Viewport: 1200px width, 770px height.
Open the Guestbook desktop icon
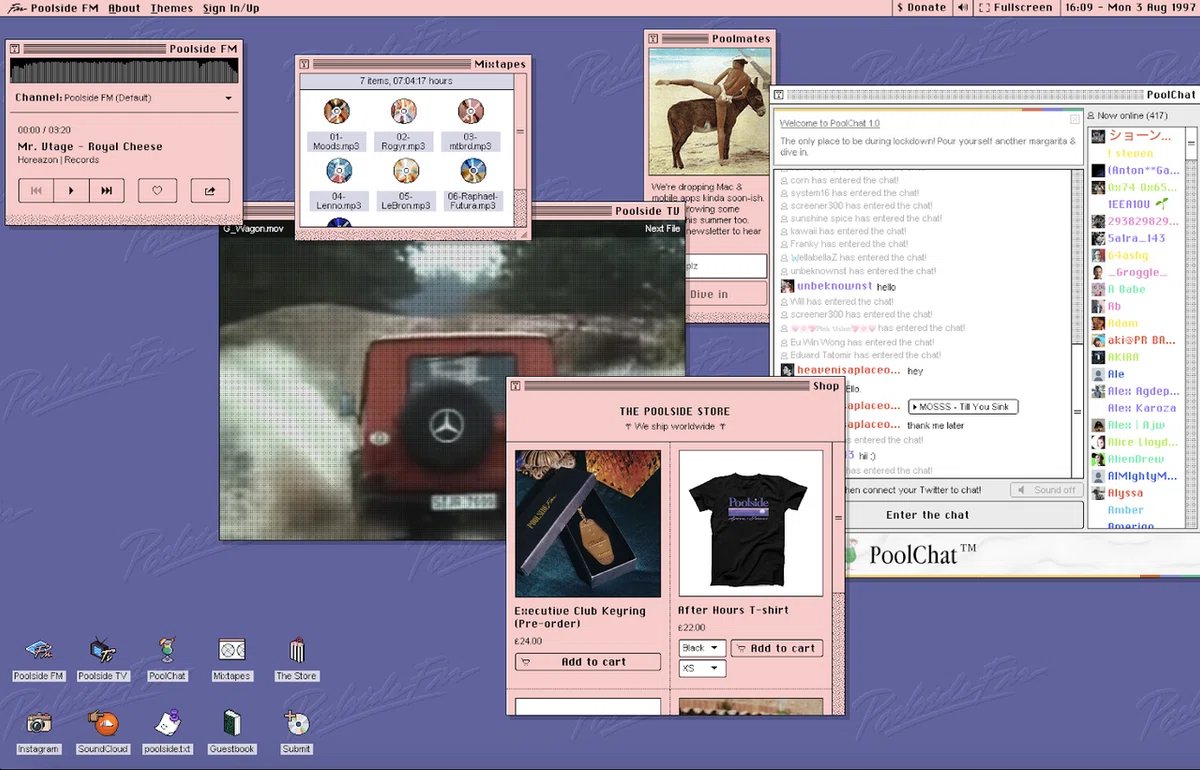232,732
